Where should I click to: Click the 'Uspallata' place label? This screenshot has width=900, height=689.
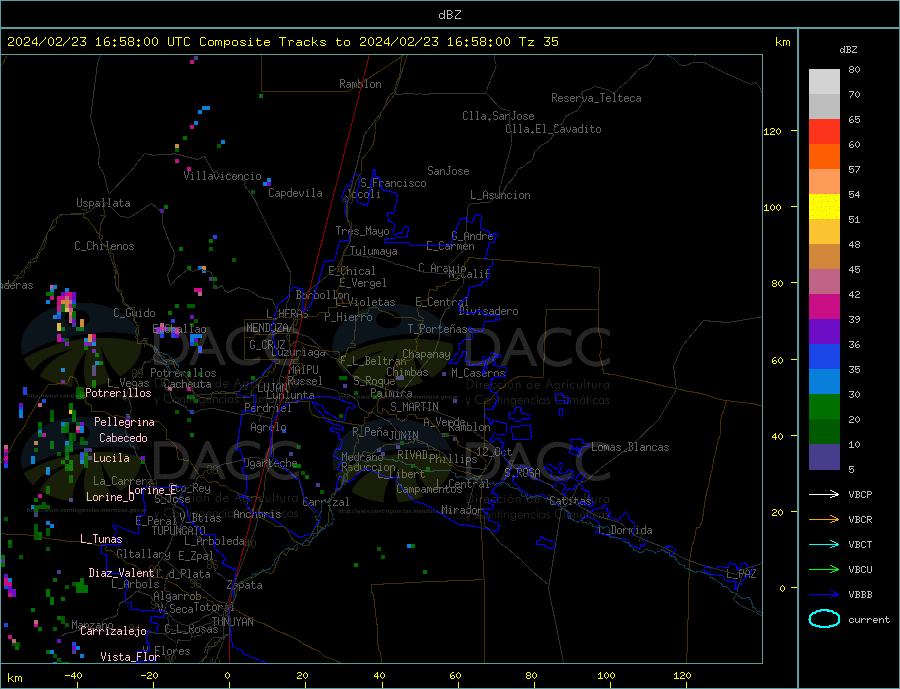point(103,203)
